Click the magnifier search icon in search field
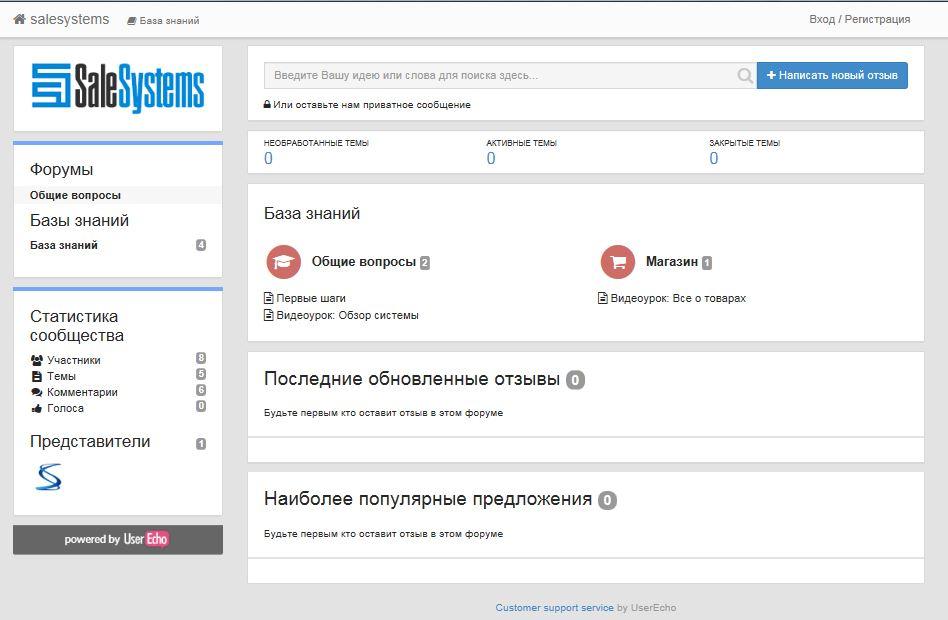The image size is (948, 620). [x=745, y=76]
